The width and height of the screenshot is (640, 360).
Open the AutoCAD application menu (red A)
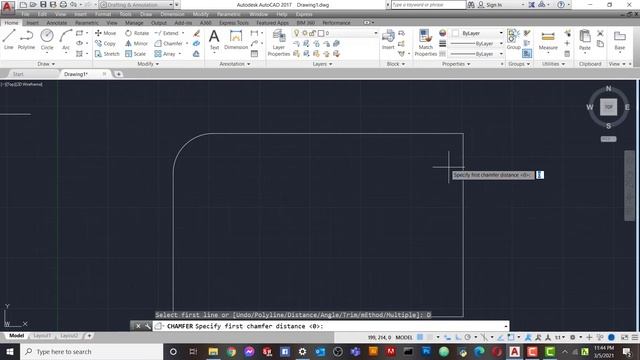pos(7,6)
